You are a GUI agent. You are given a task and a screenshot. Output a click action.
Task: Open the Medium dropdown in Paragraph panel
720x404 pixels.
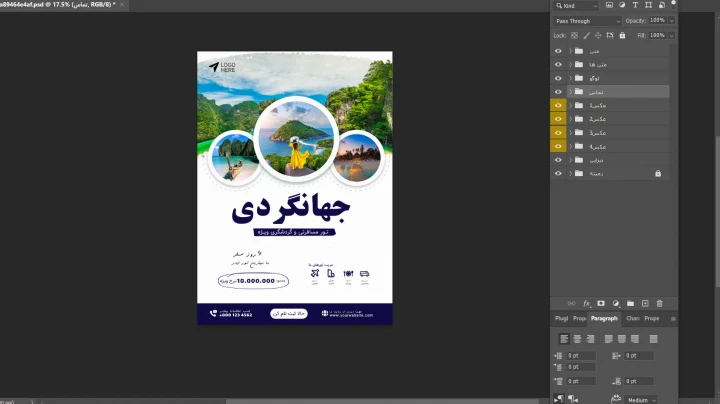(641, 400)
